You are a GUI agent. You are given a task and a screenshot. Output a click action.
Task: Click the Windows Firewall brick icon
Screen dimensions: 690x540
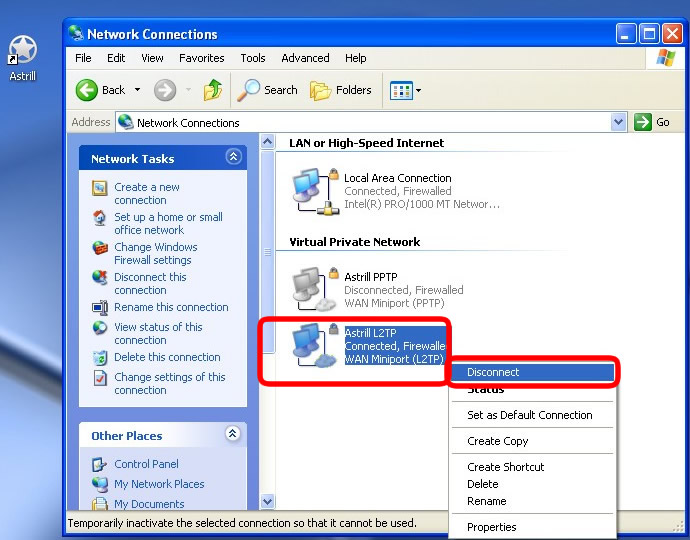pos(100,248)
